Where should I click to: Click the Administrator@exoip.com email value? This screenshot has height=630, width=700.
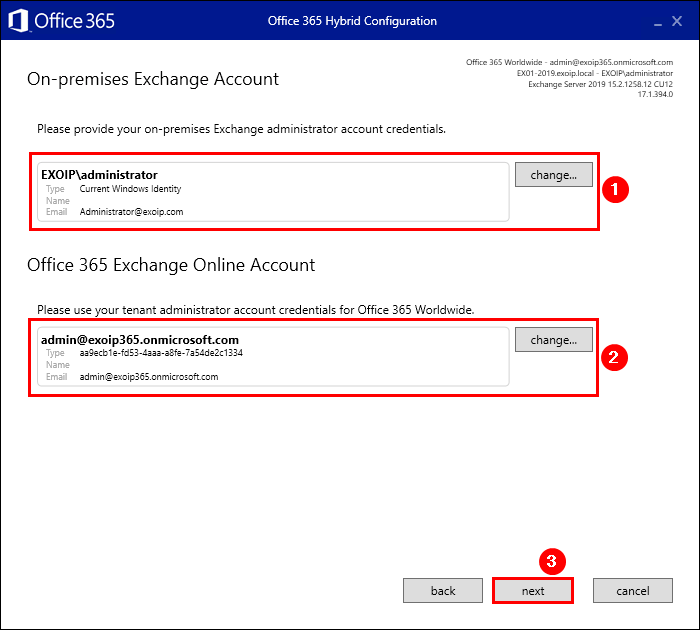click(x=131, y=212)
